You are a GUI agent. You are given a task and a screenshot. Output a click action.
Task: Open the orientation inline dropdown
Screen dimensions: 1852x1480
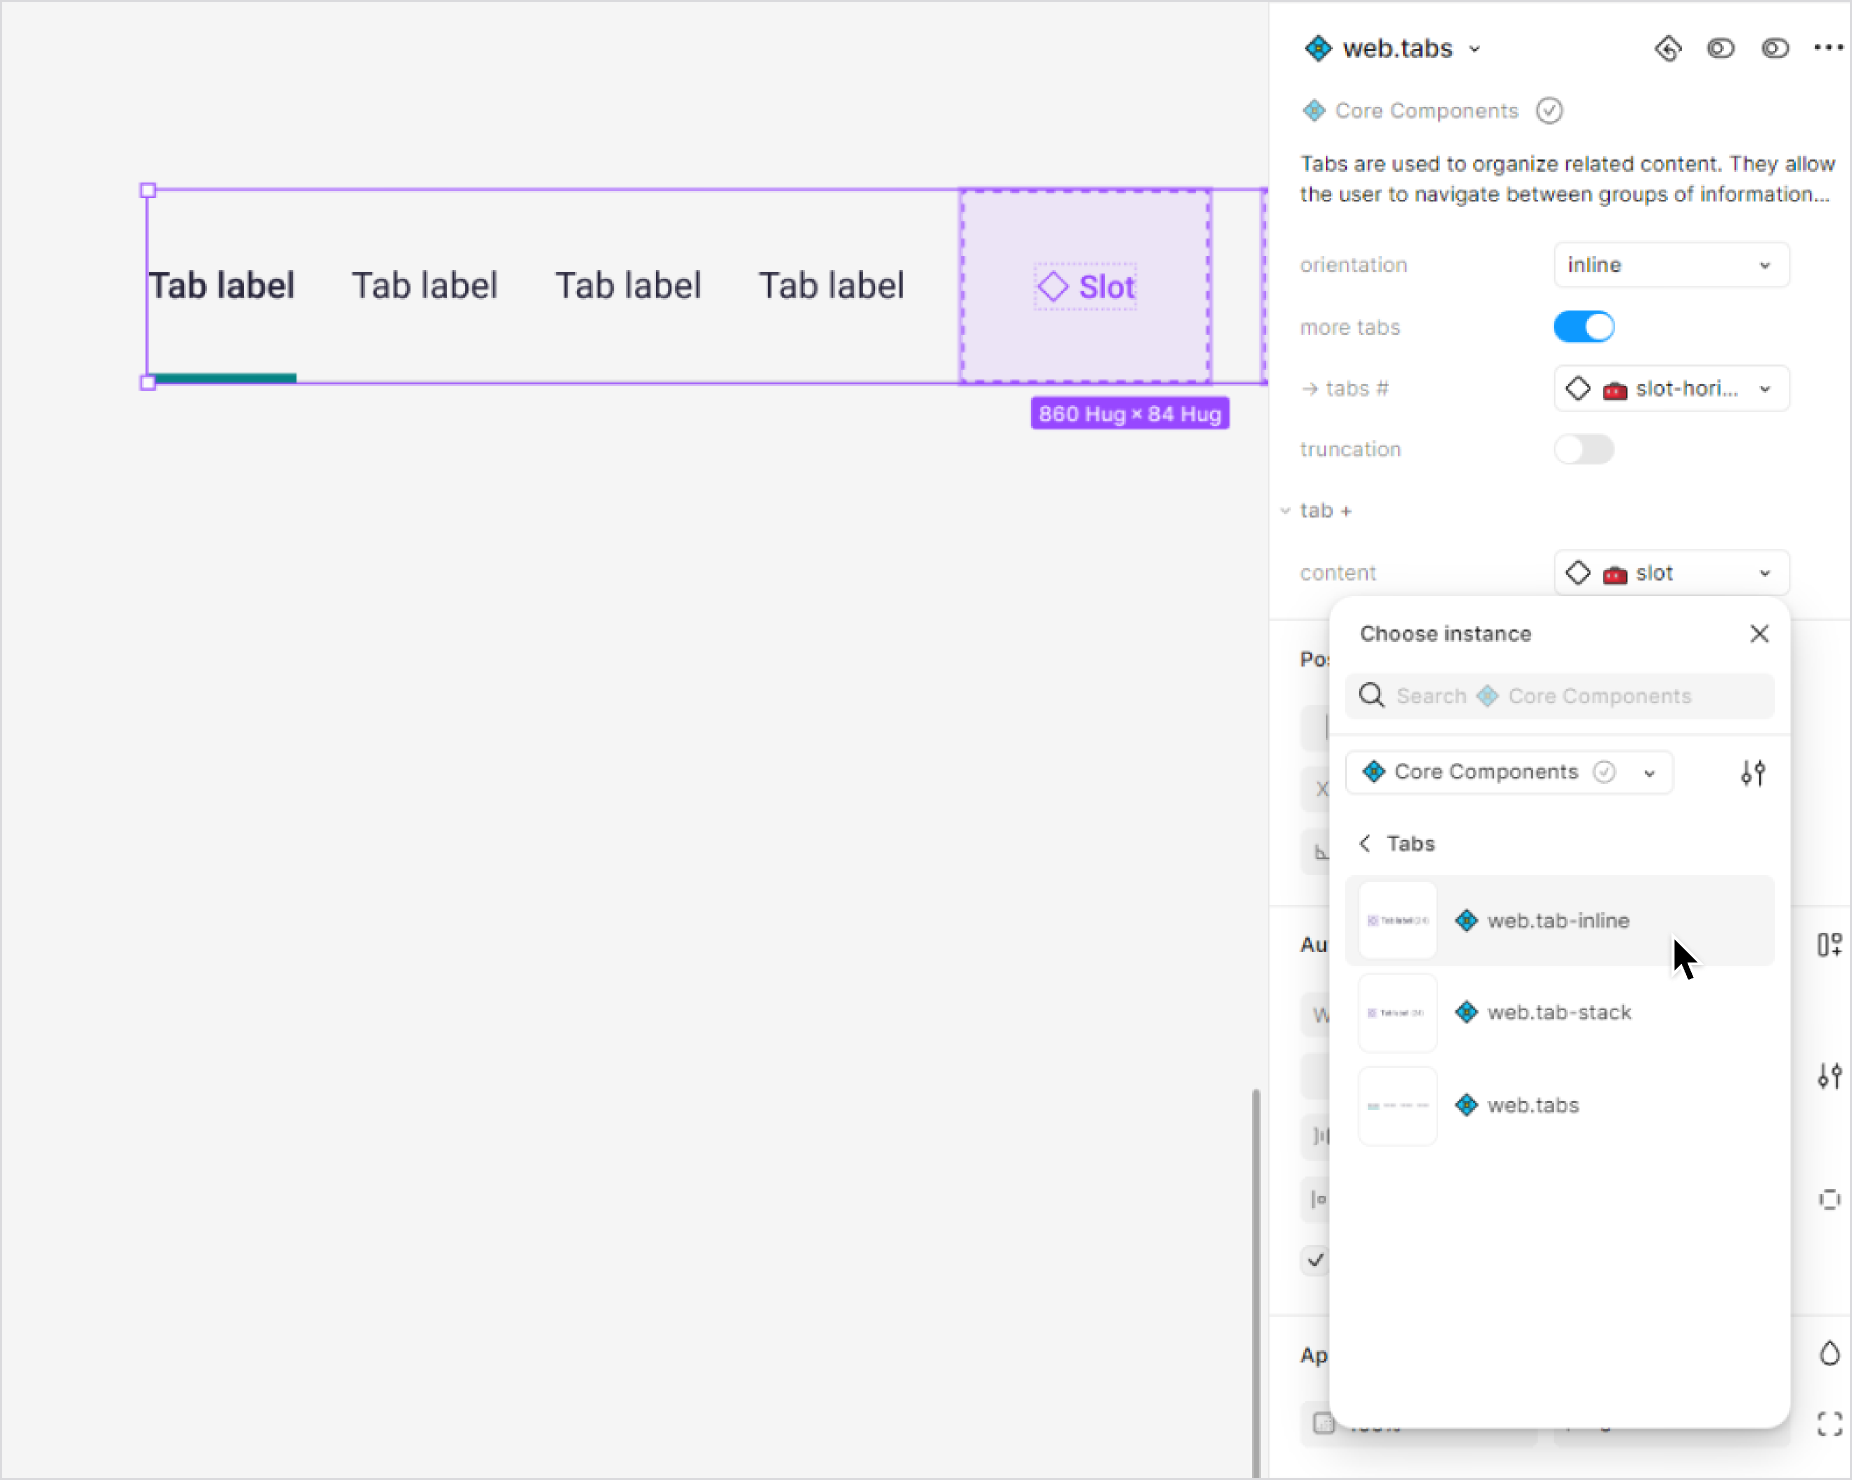[1671, 265]
